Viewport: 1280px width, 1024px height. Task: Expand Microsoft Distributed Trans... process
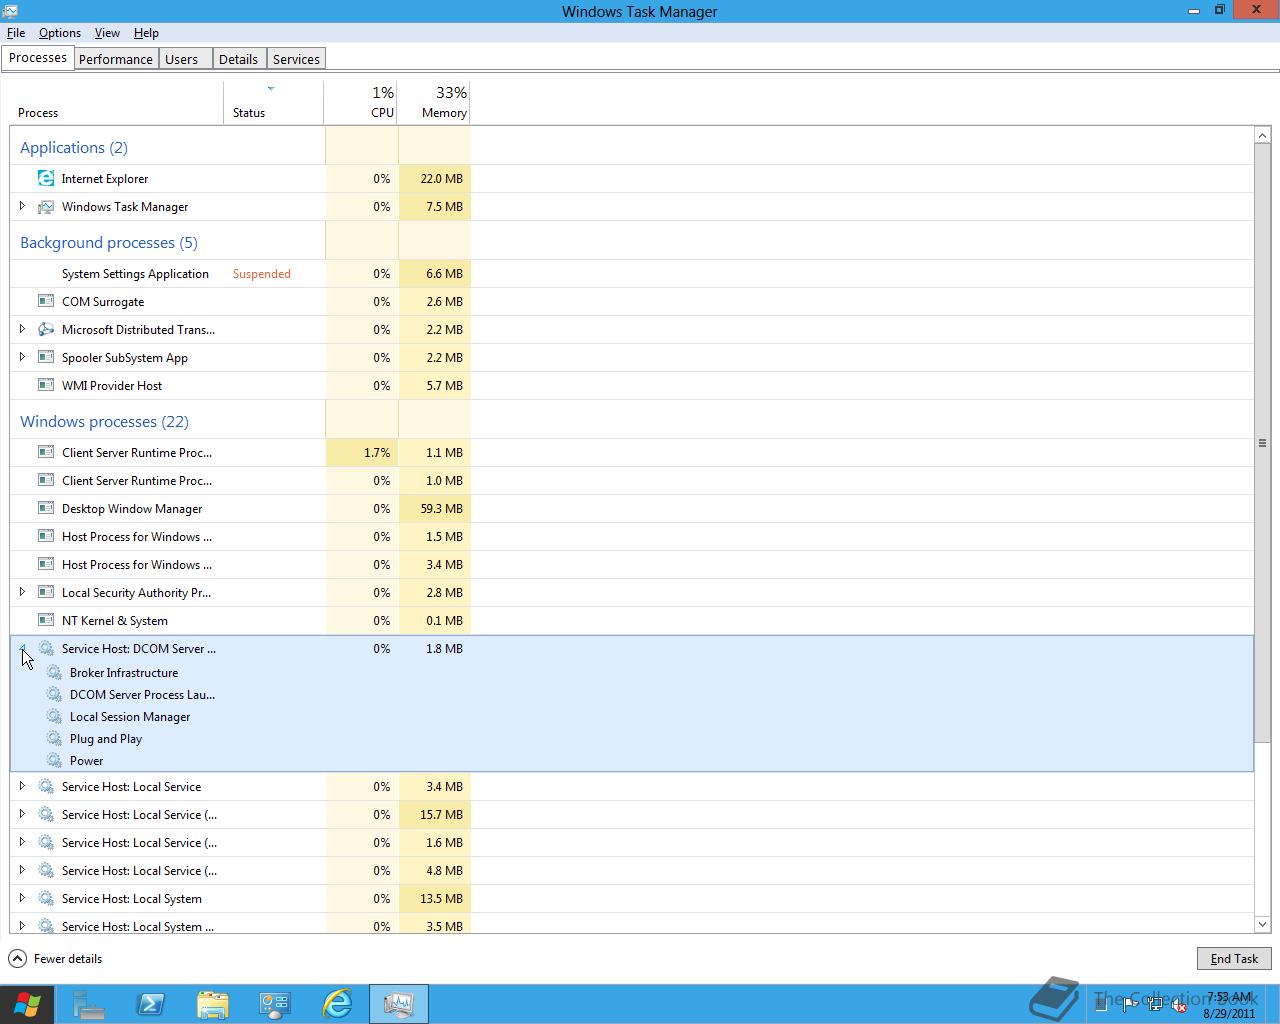click(x=22, y=328)
